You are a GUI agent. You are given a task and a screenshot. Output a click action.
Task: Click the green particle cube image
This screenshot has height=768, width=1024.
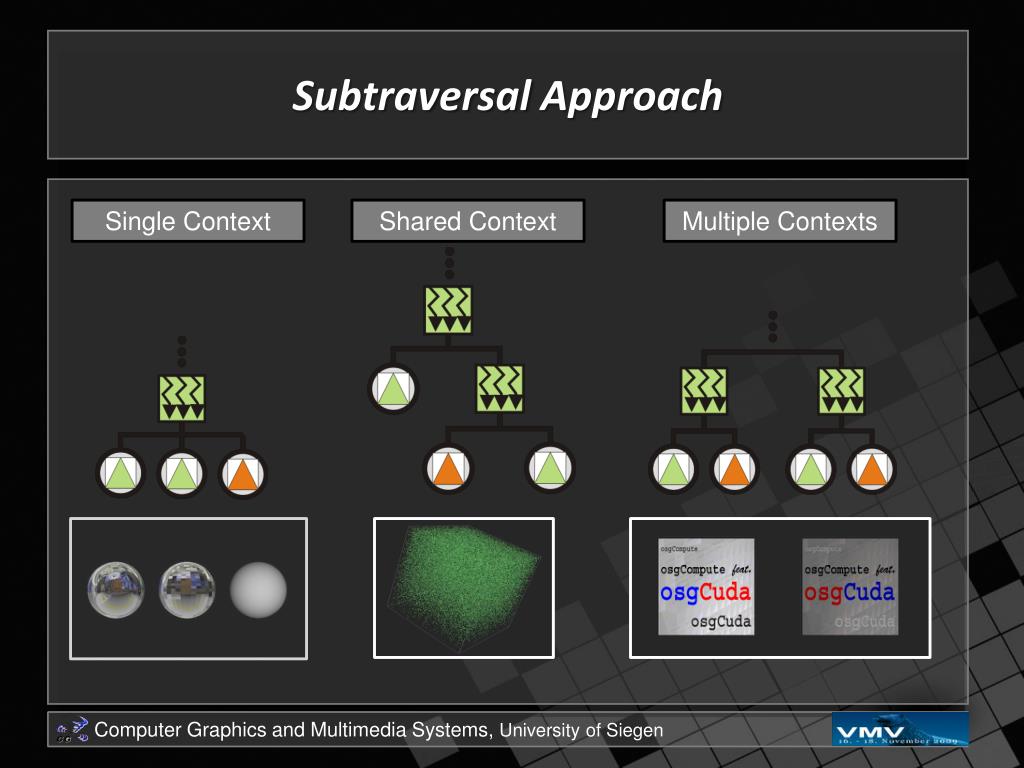[x=464, y=588]
